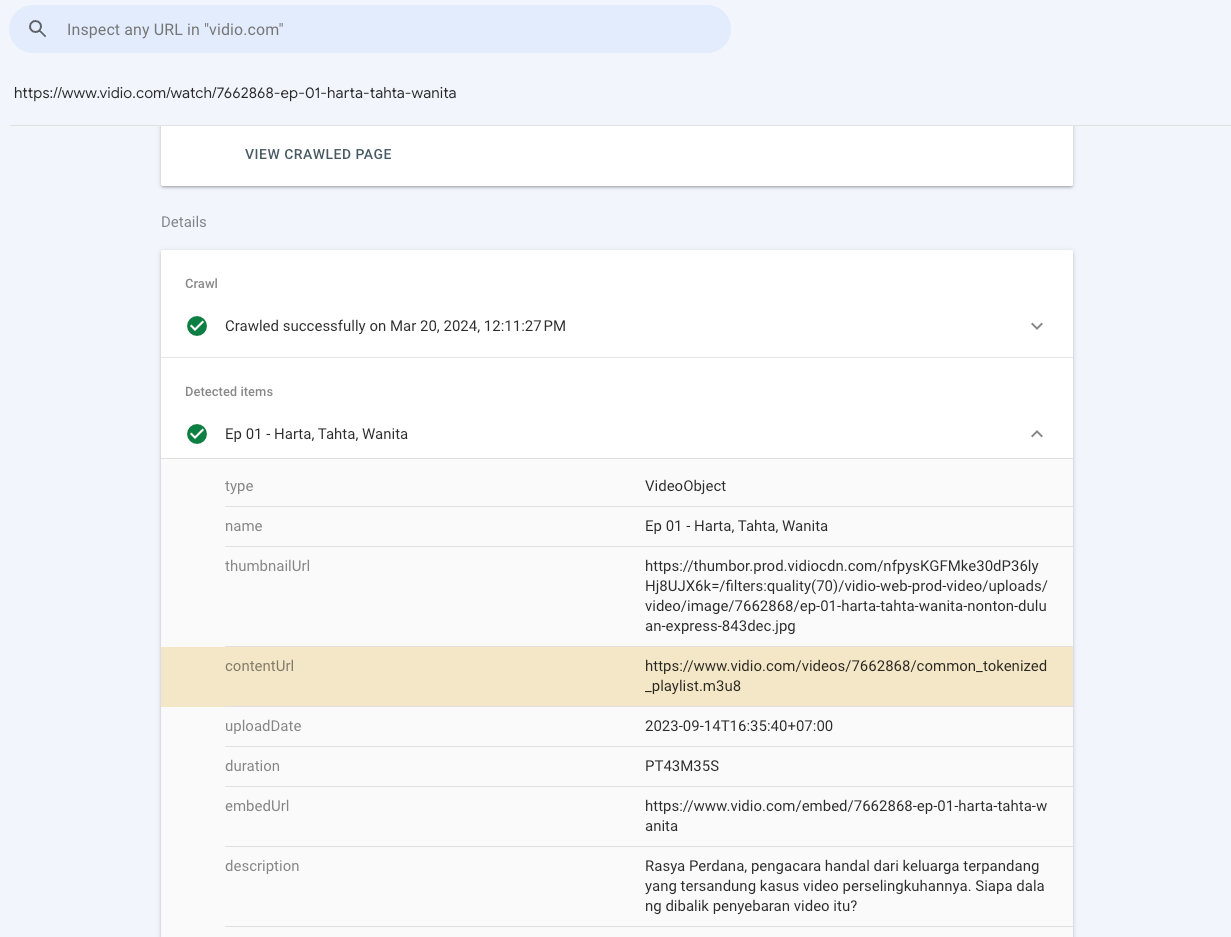Select the inspected vidio.com URL text

pyautogui.click(x=235, y=92)
